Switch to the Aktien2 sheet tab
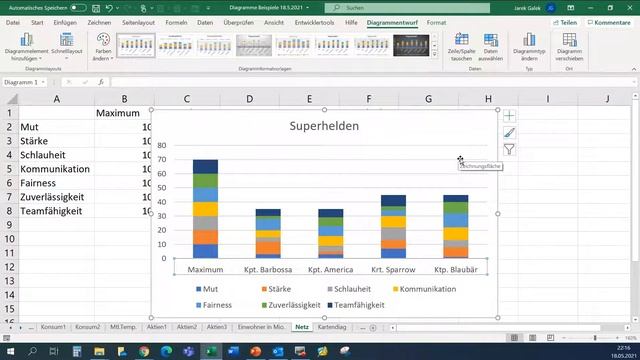The image size is (640, 360). pos(187,327)
